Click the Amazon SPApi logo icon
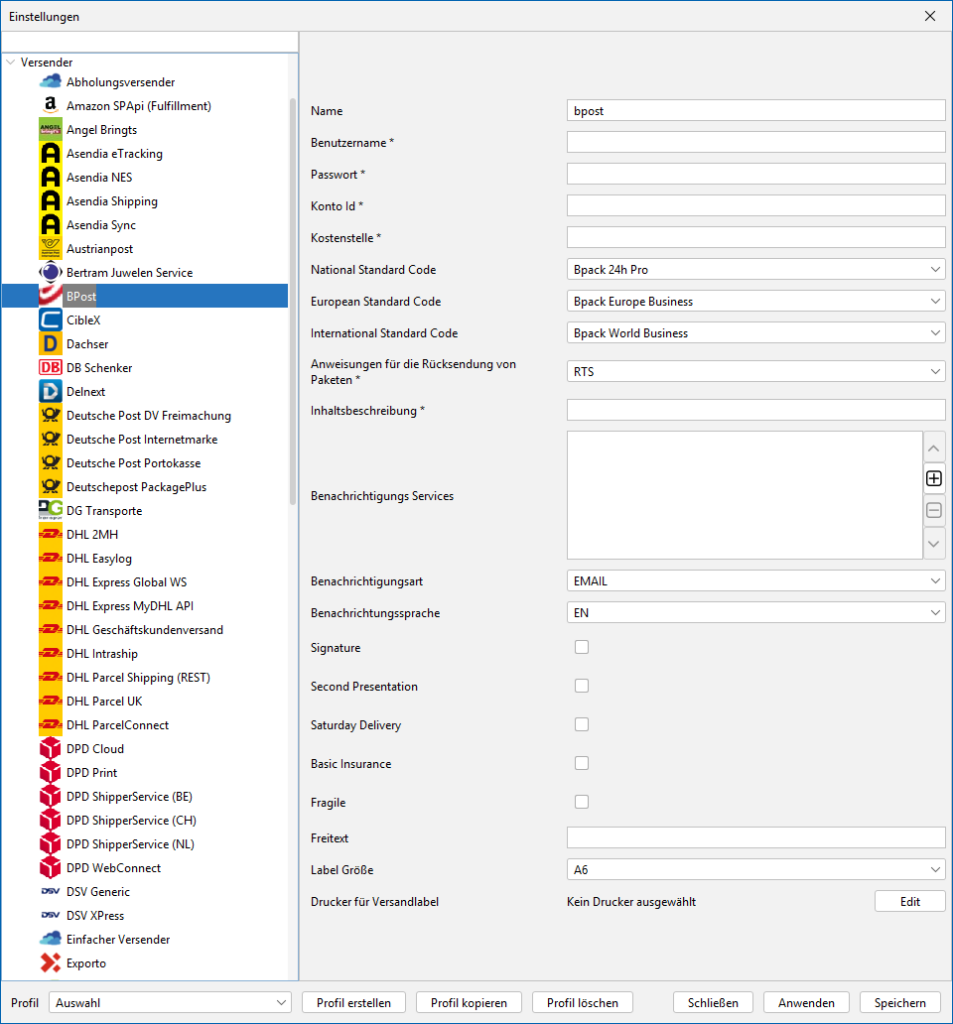This screenshot has width=953, height=1024. pyautogui.click(x=49, y=106)
